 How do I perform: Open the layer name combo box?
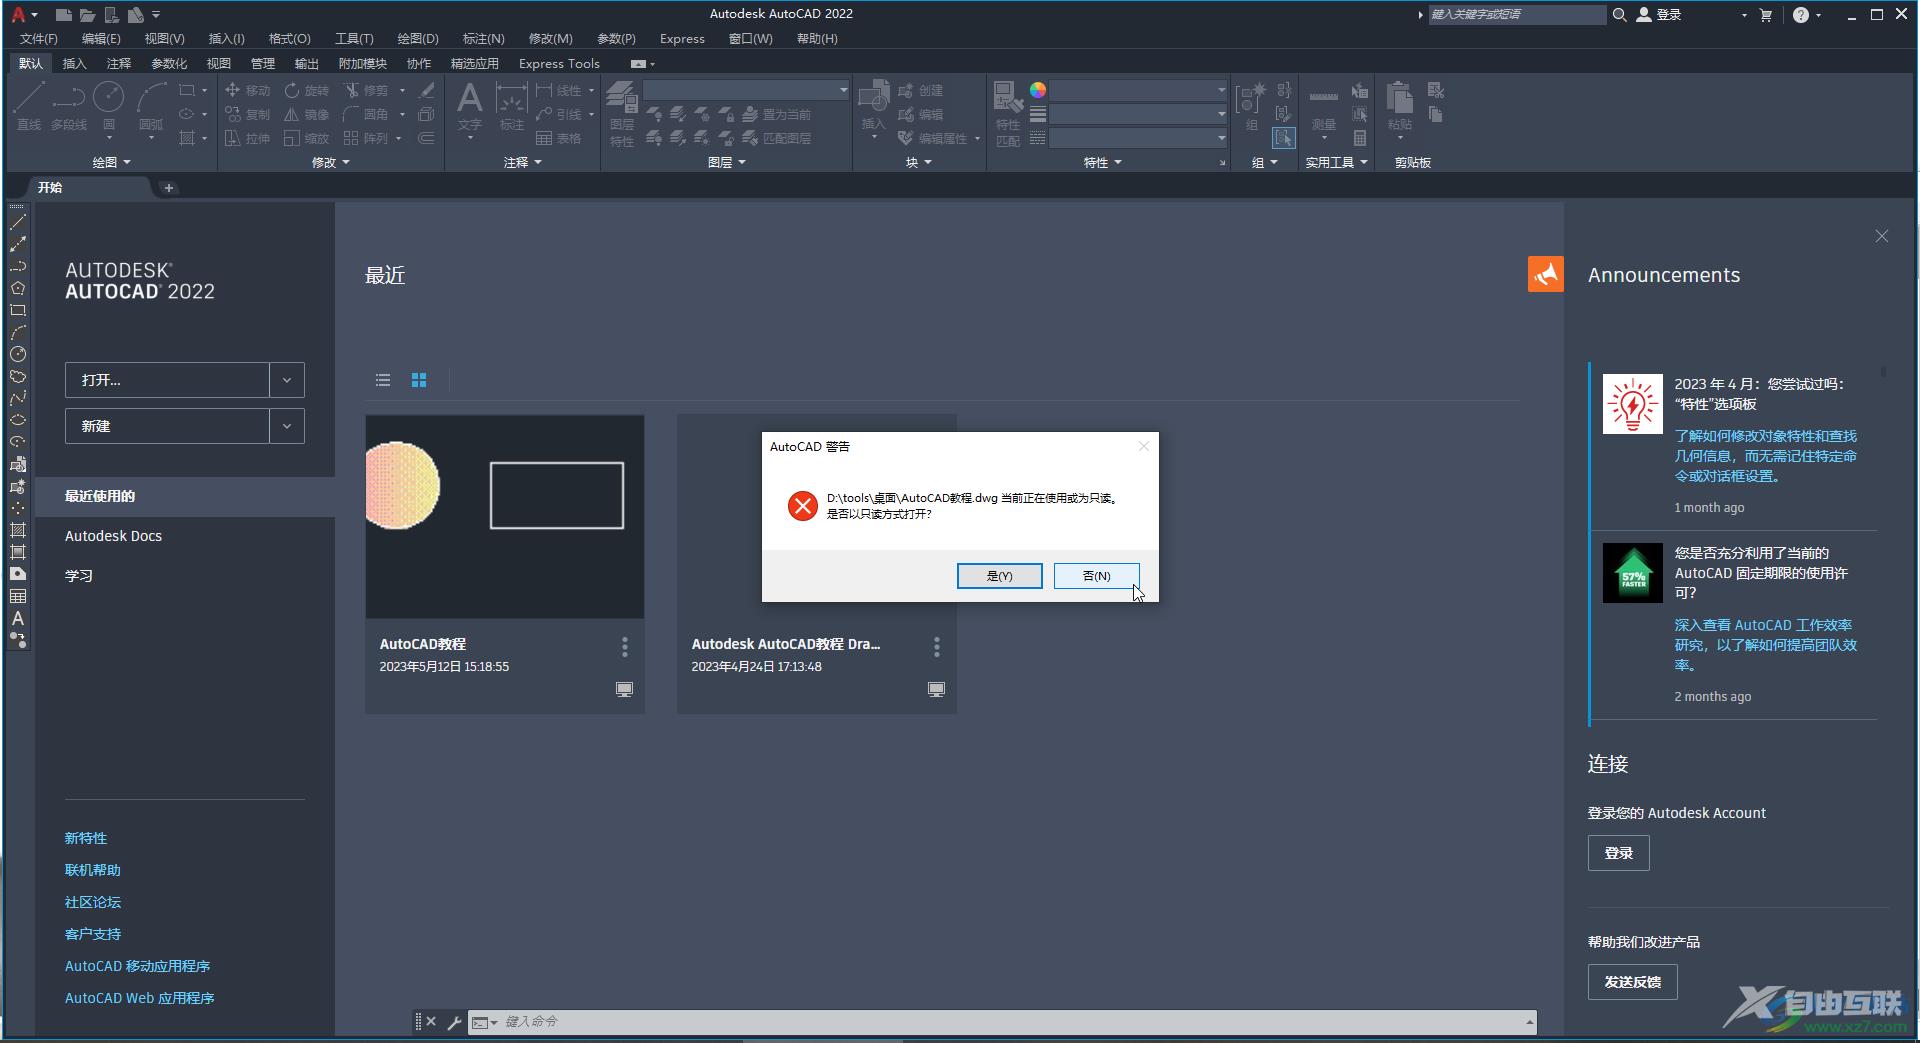point(746,90)
